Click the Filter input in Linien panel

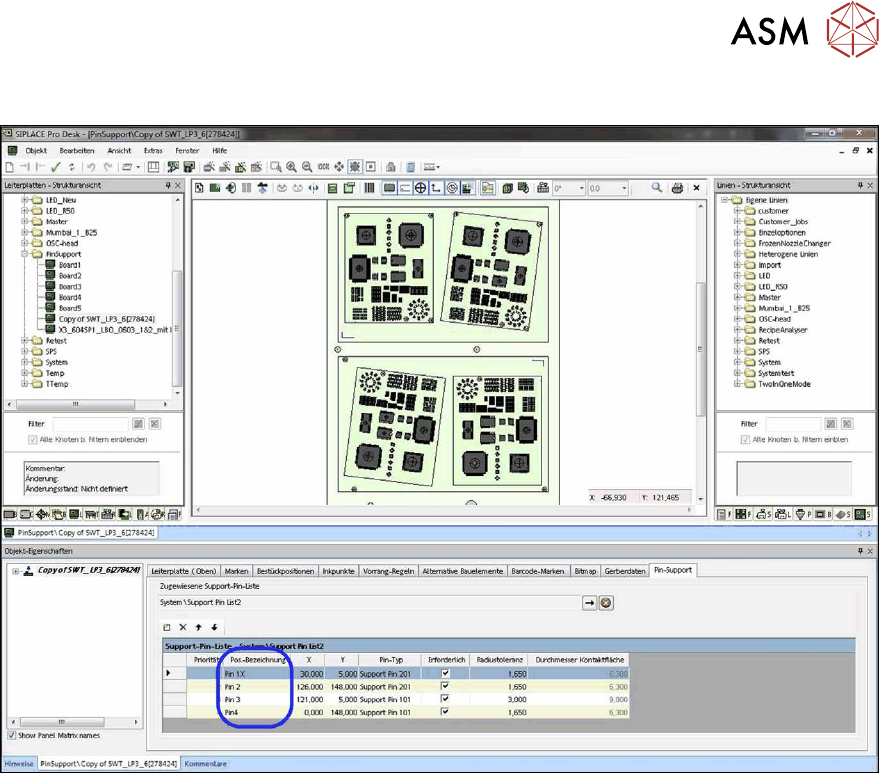pyautogui.click(x=793, y=424)
